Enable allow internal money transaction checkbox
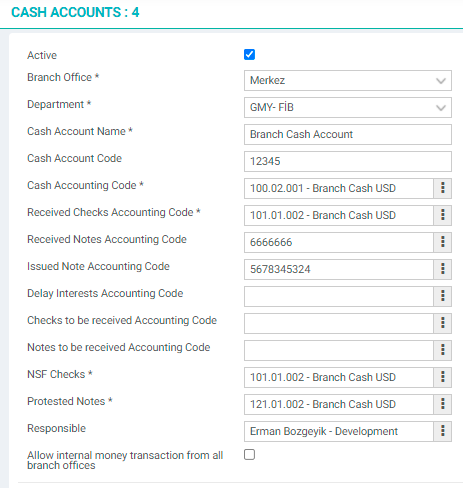Image resolution: width=463 pixels, height=488 pixels. pos(249,454)
